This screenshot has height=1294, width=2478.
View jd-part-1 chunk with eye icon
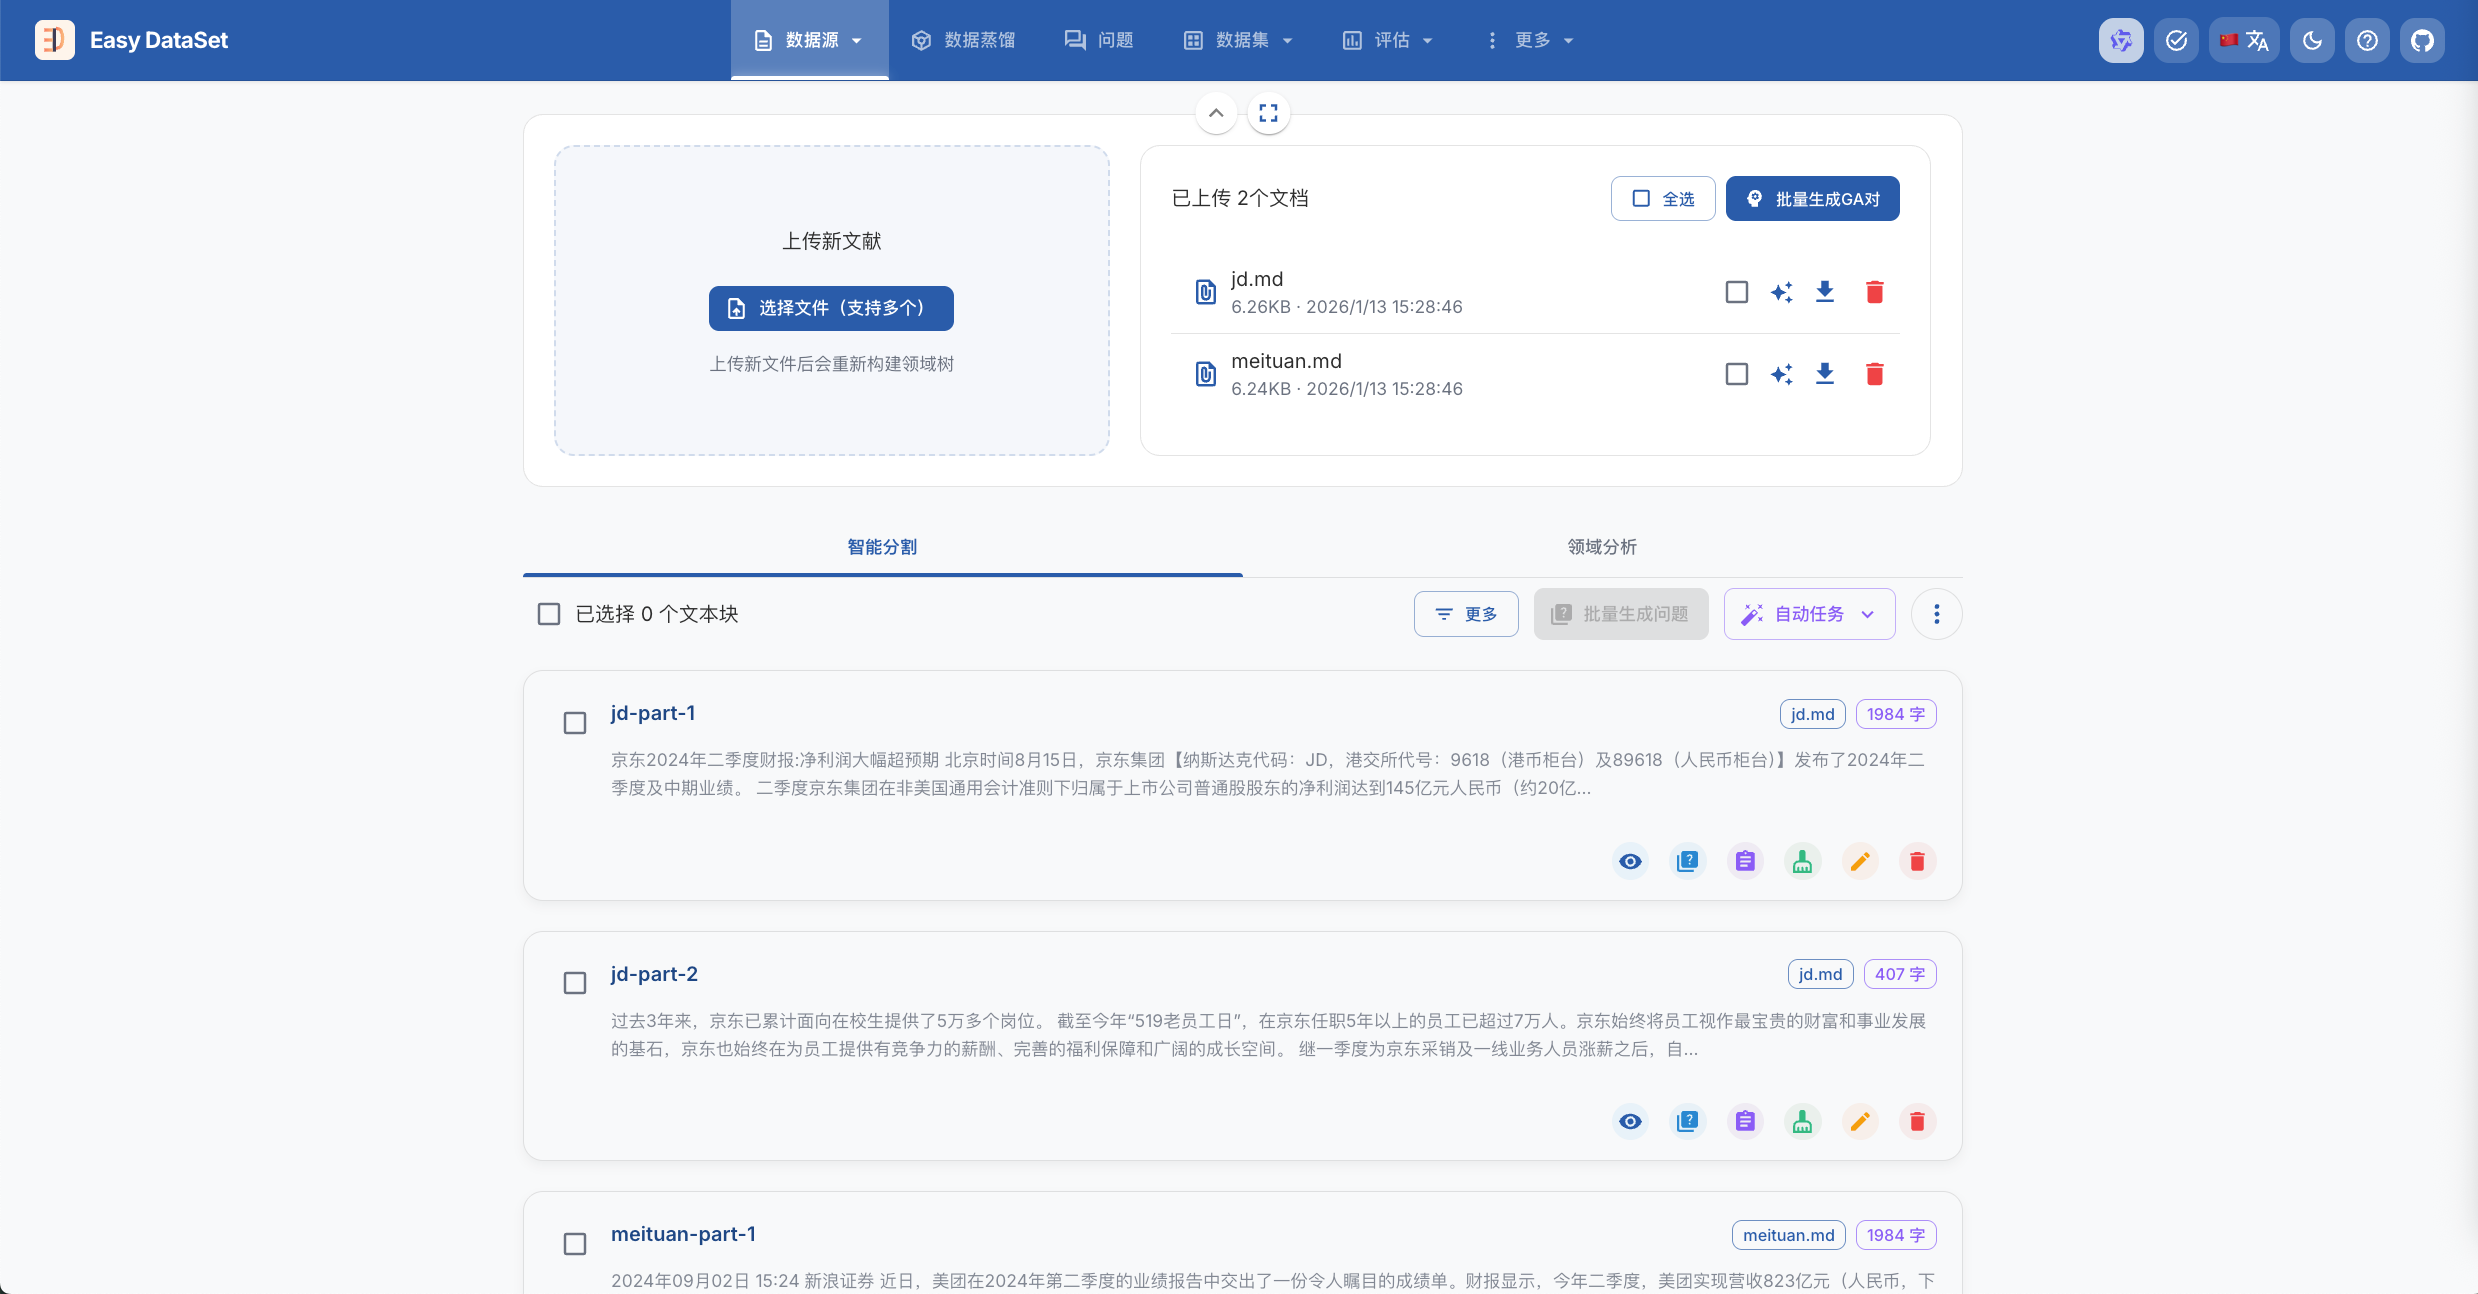[1630, 861]
